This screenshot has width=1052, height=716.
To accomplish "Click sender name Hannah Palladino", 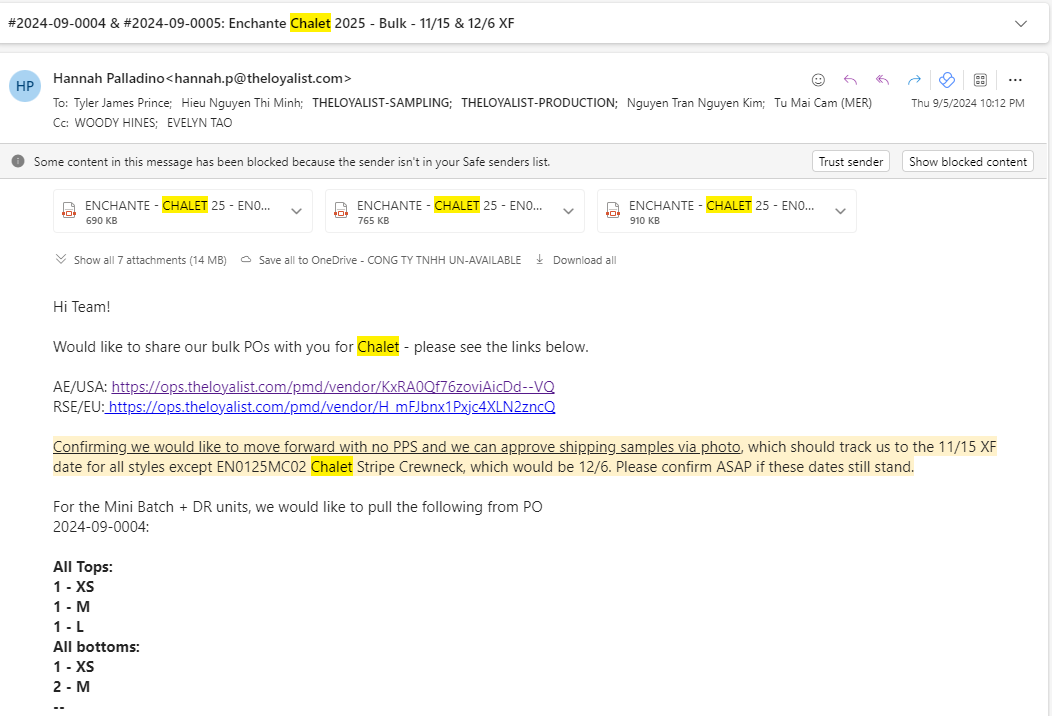I will click(x=109, y=79).
